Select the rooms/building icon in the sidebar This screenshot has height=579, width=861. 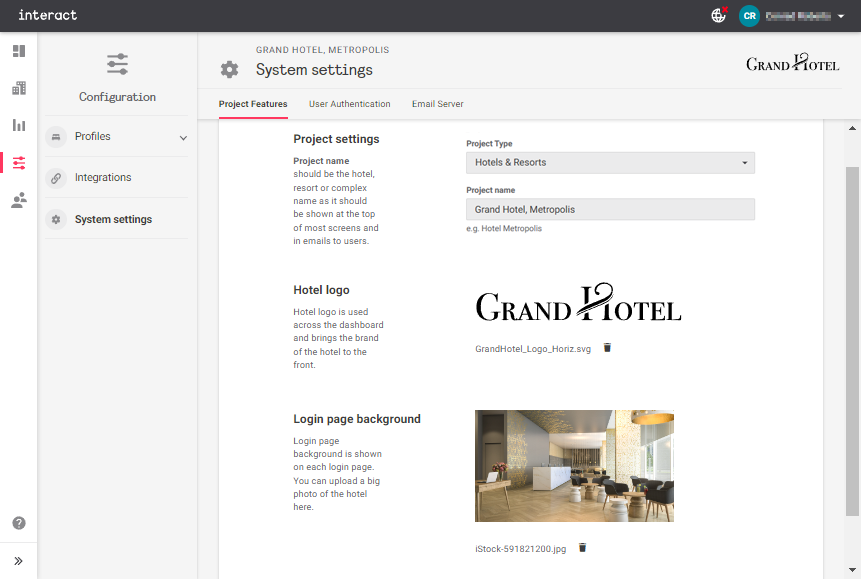(x=18, y=88)
